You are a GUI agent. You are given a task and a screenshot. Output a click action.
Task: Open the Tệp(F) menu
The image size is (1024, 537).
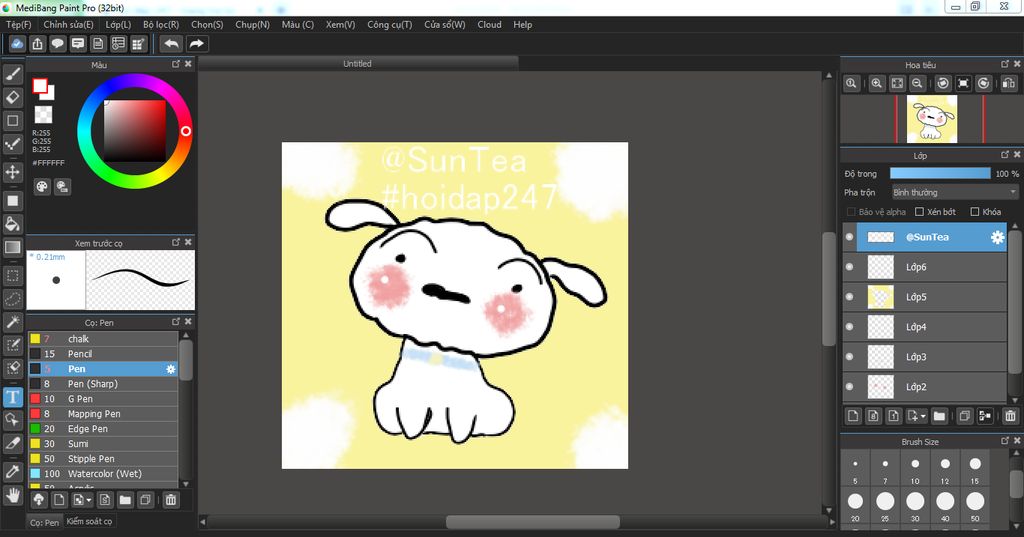click(19, 25)
